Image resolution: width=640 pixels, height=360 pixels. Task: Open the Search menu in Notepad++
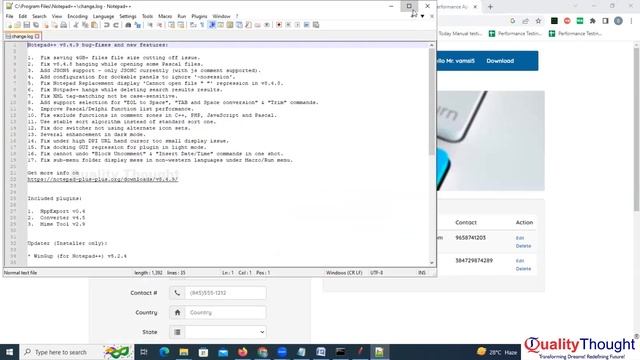click(39, 16)
